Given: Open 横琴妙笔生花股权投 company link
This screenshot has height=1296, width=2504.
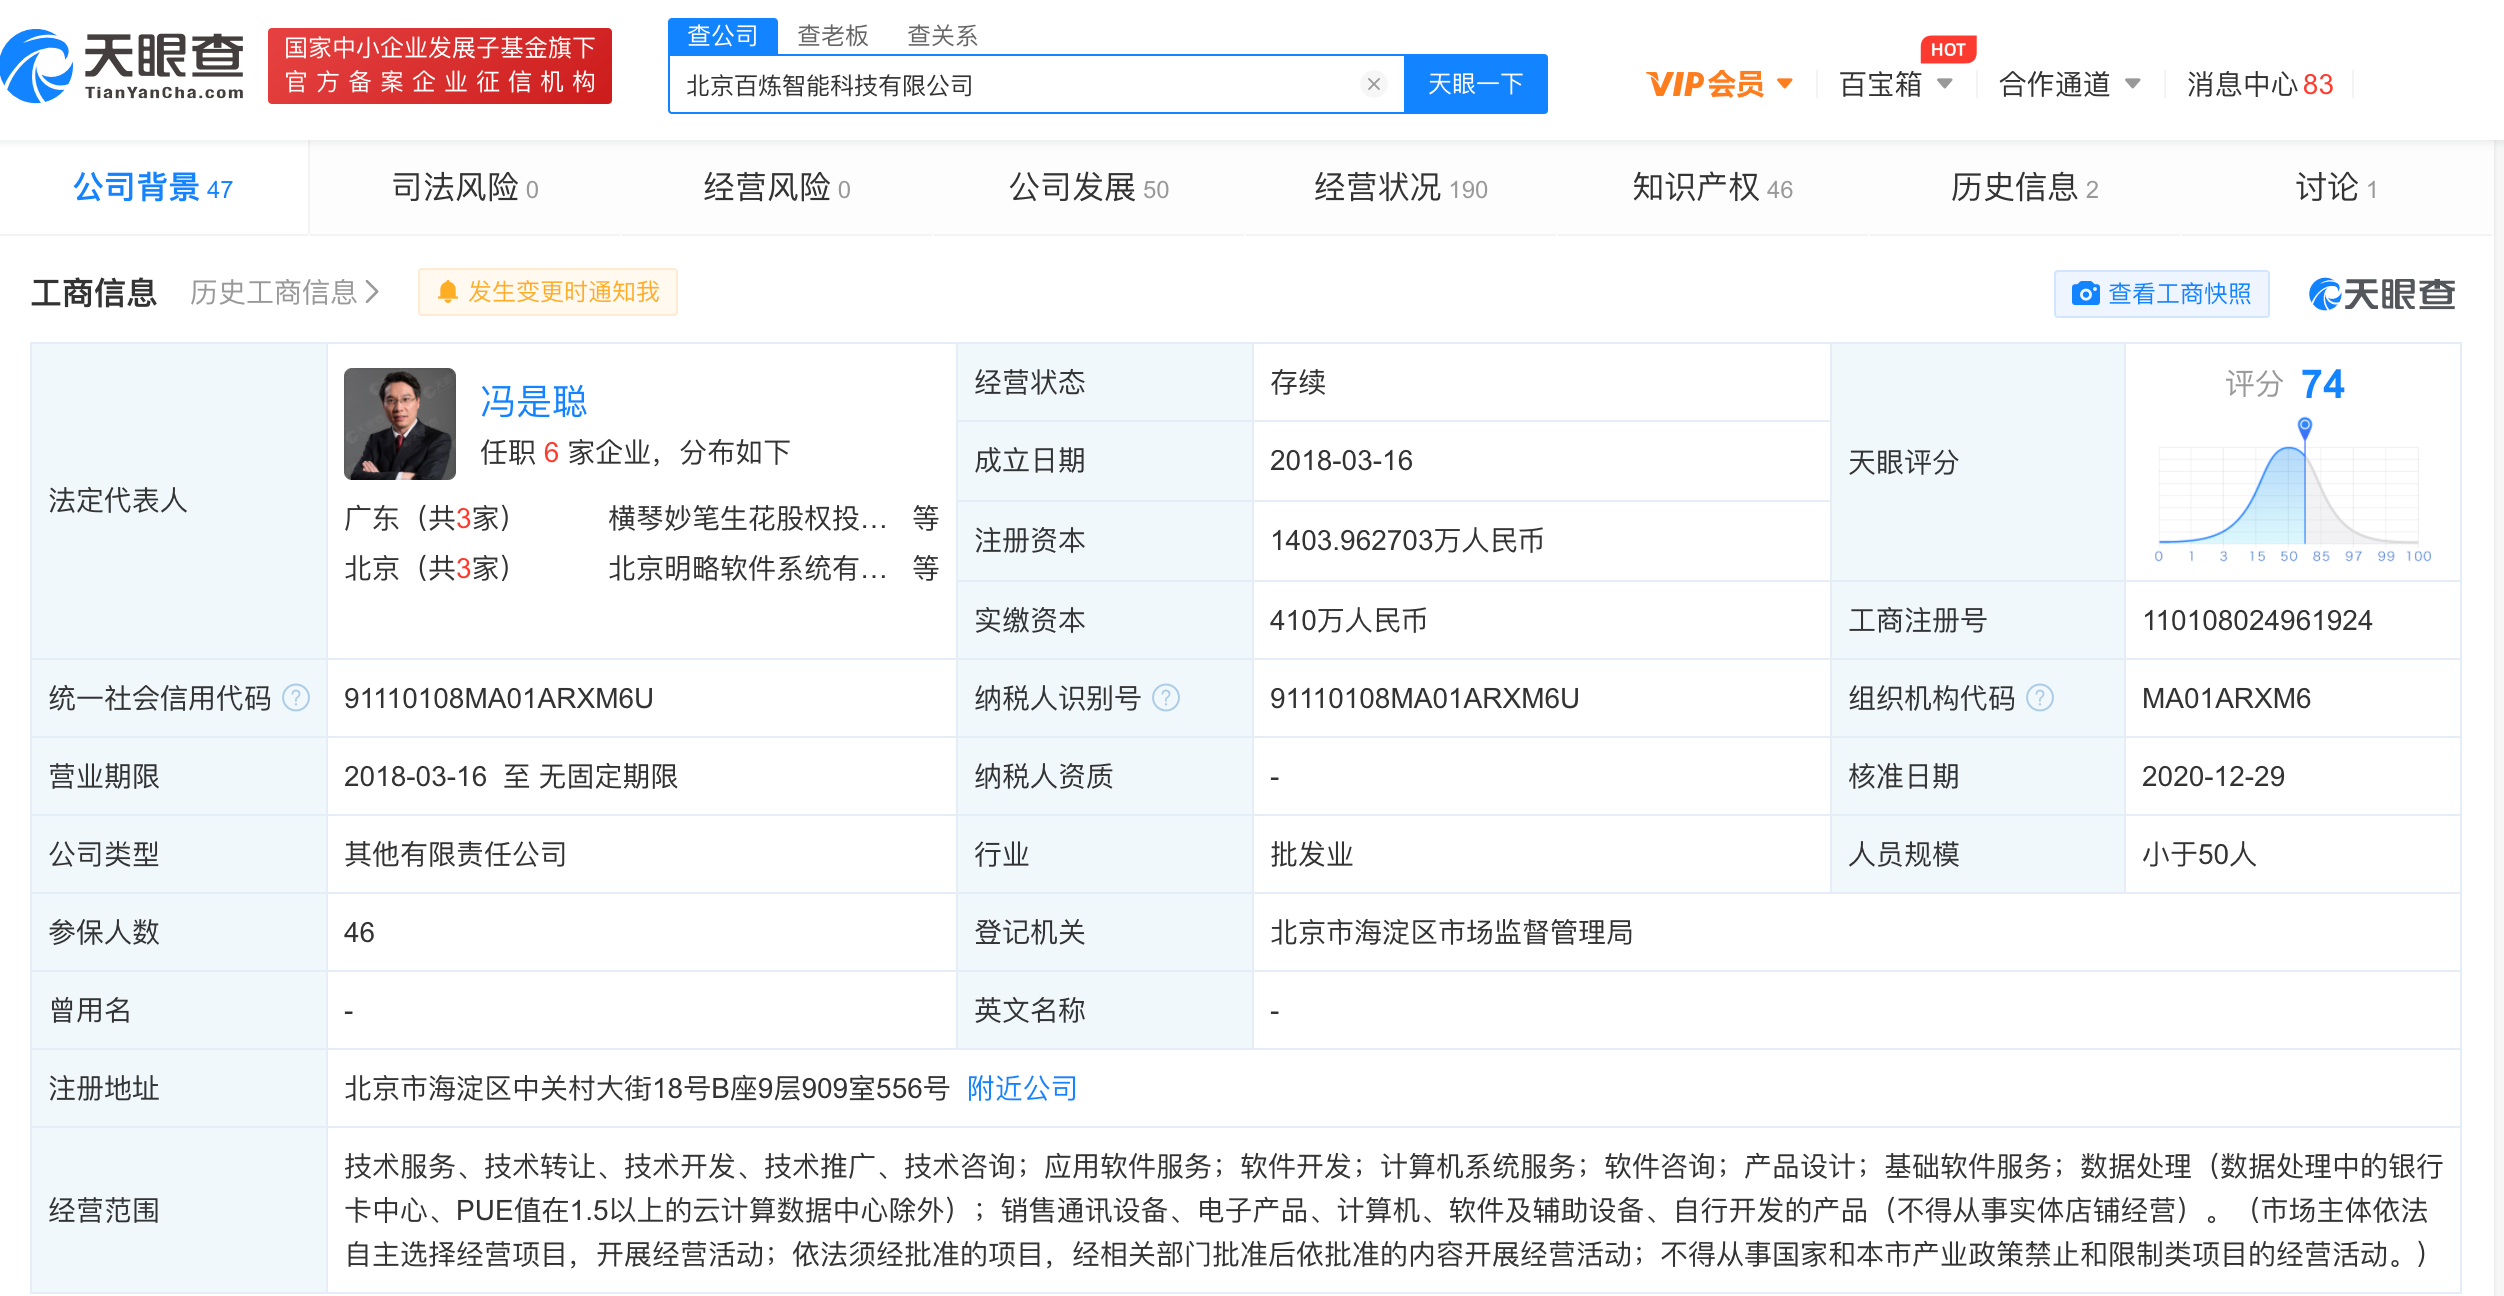Looking at the screenshot, I should [x=748, y=518].
